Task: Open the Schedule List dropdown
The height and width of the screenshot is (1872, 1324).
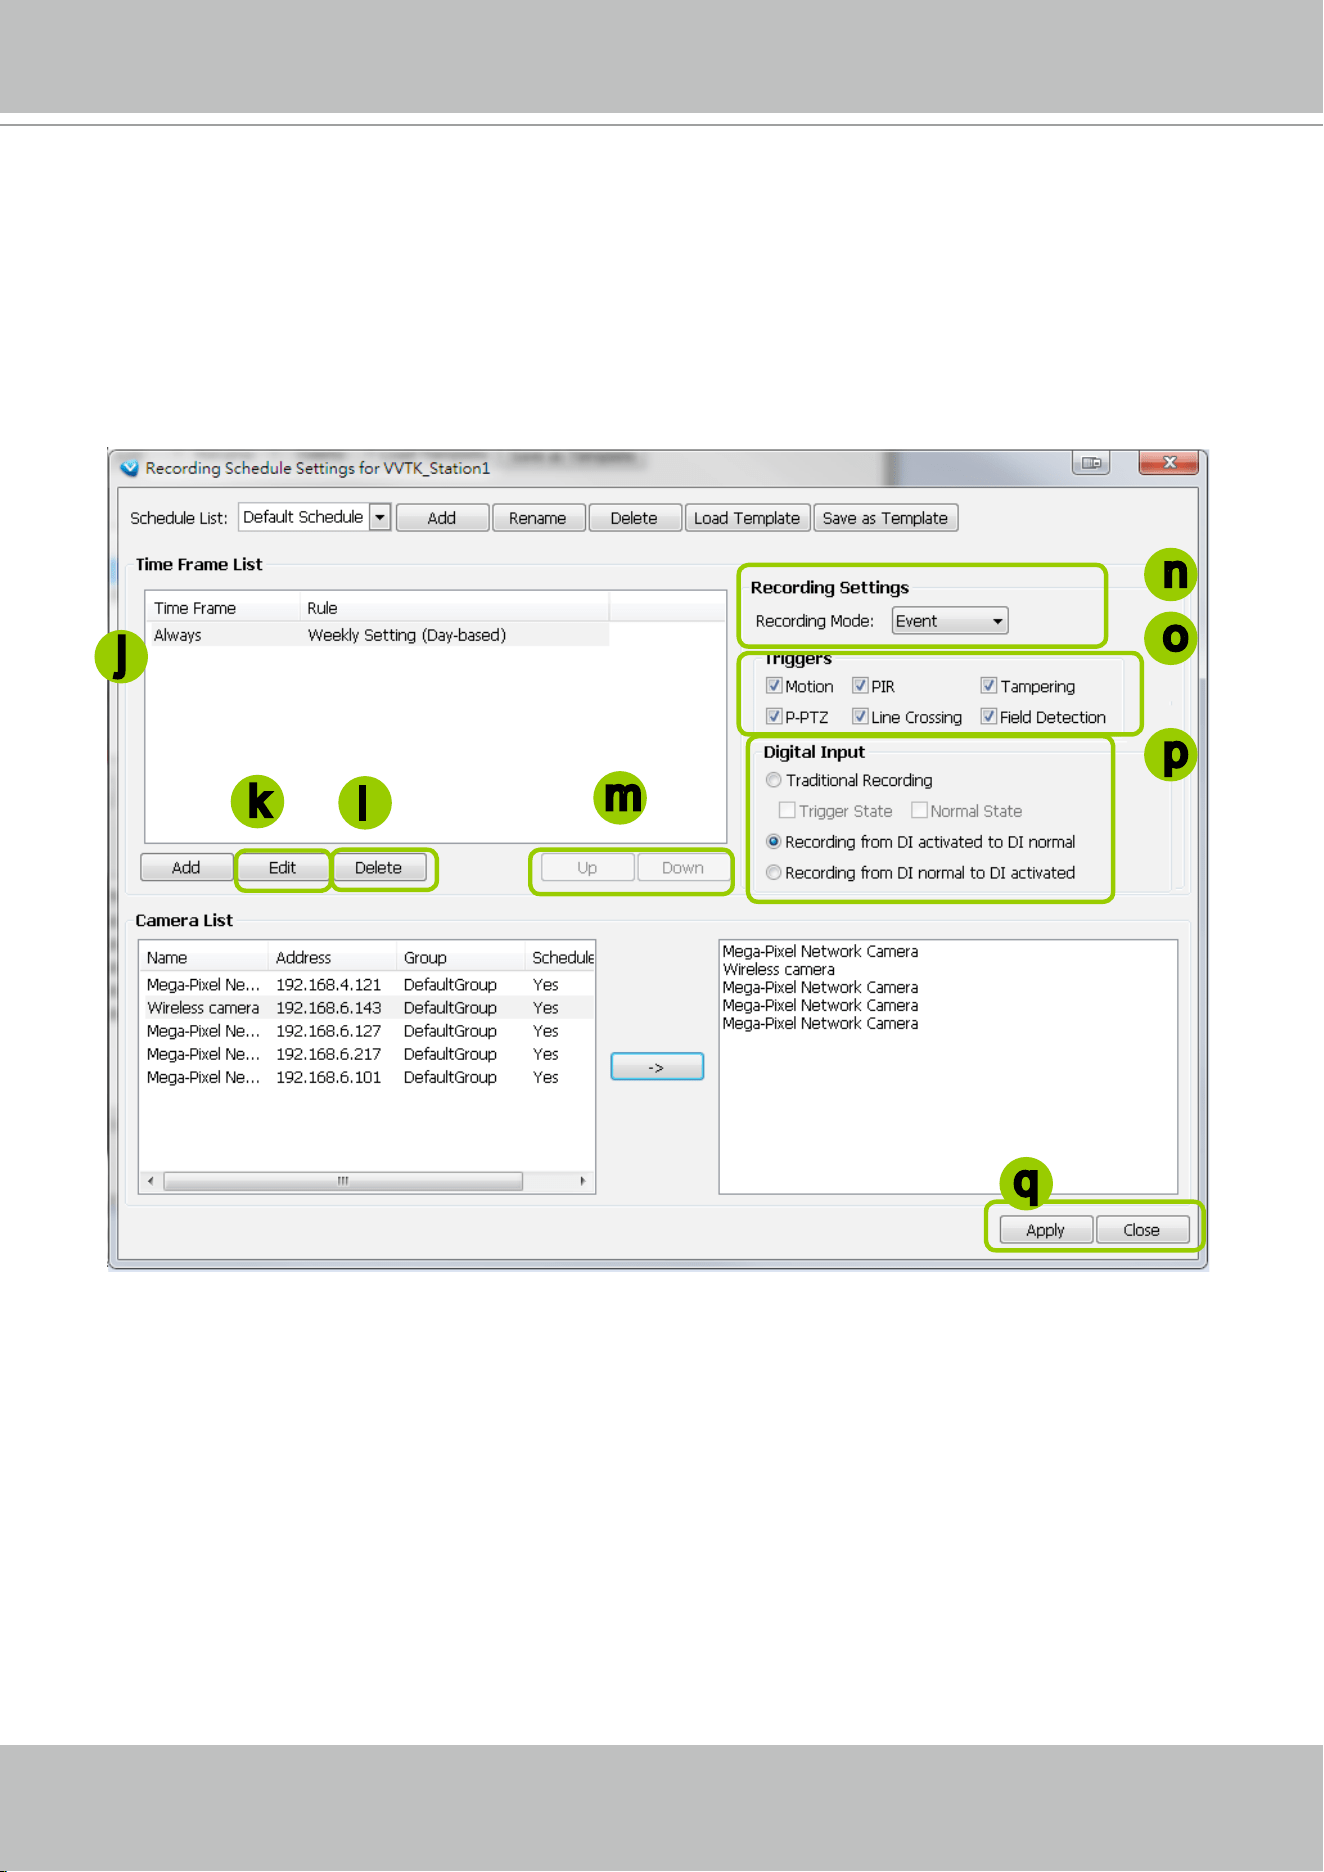Action: (380, 517)
